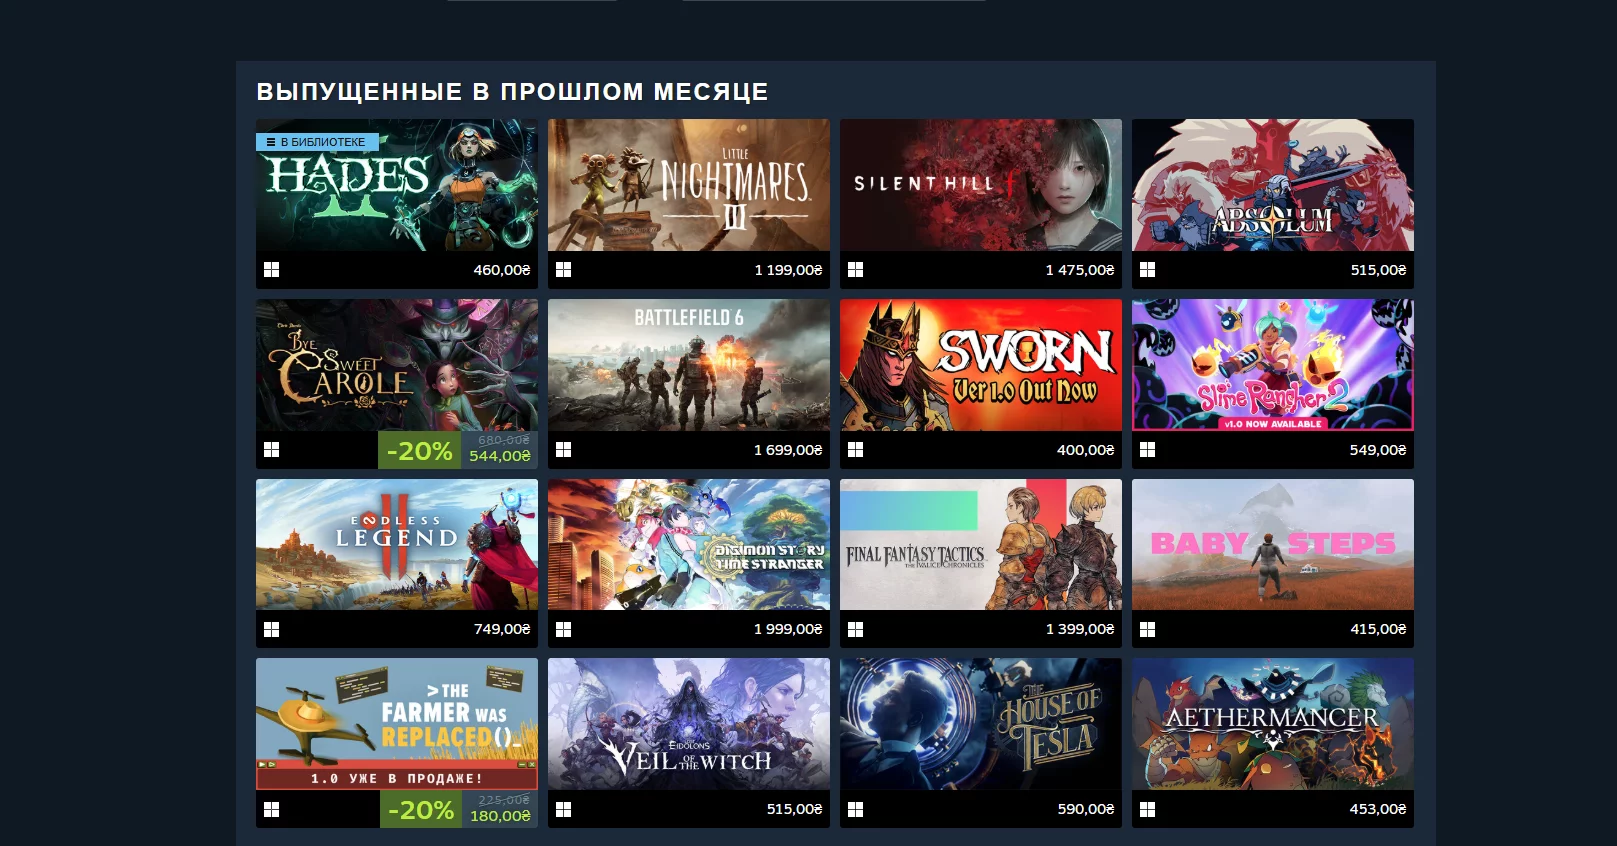Screen dimensions: 1617x846
Task: Click Windows icon under Little Nightmares III
Action: (x=563, y=270)
